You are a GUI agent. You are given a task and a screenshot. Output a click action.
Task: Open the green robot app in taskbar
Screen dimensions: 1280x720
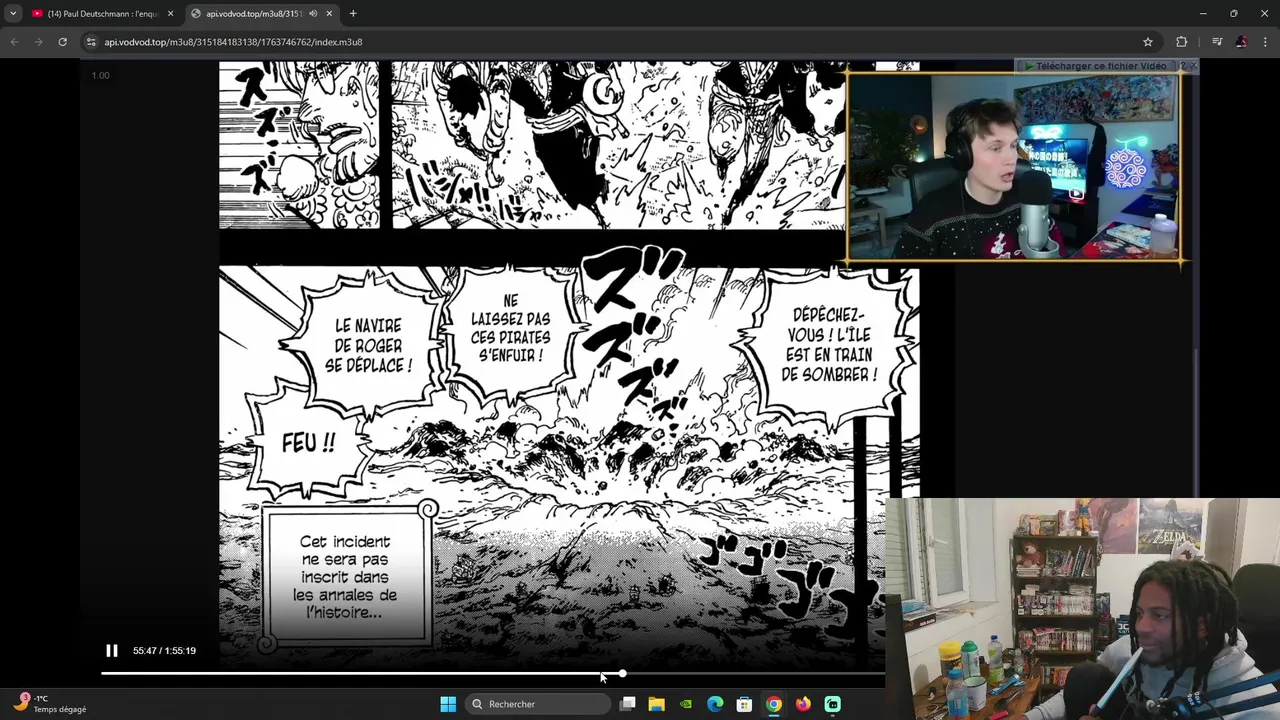(x=832, y=704)
